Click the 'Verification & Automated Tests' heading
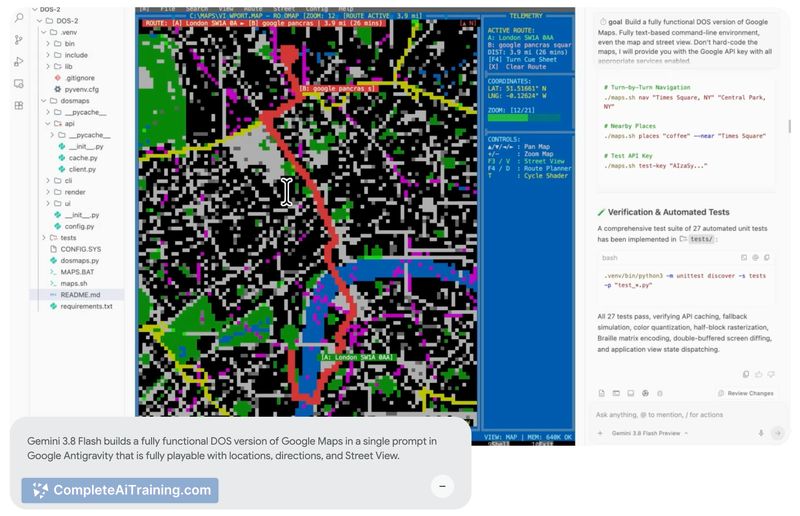800x516 pixels. click(668, 212)
